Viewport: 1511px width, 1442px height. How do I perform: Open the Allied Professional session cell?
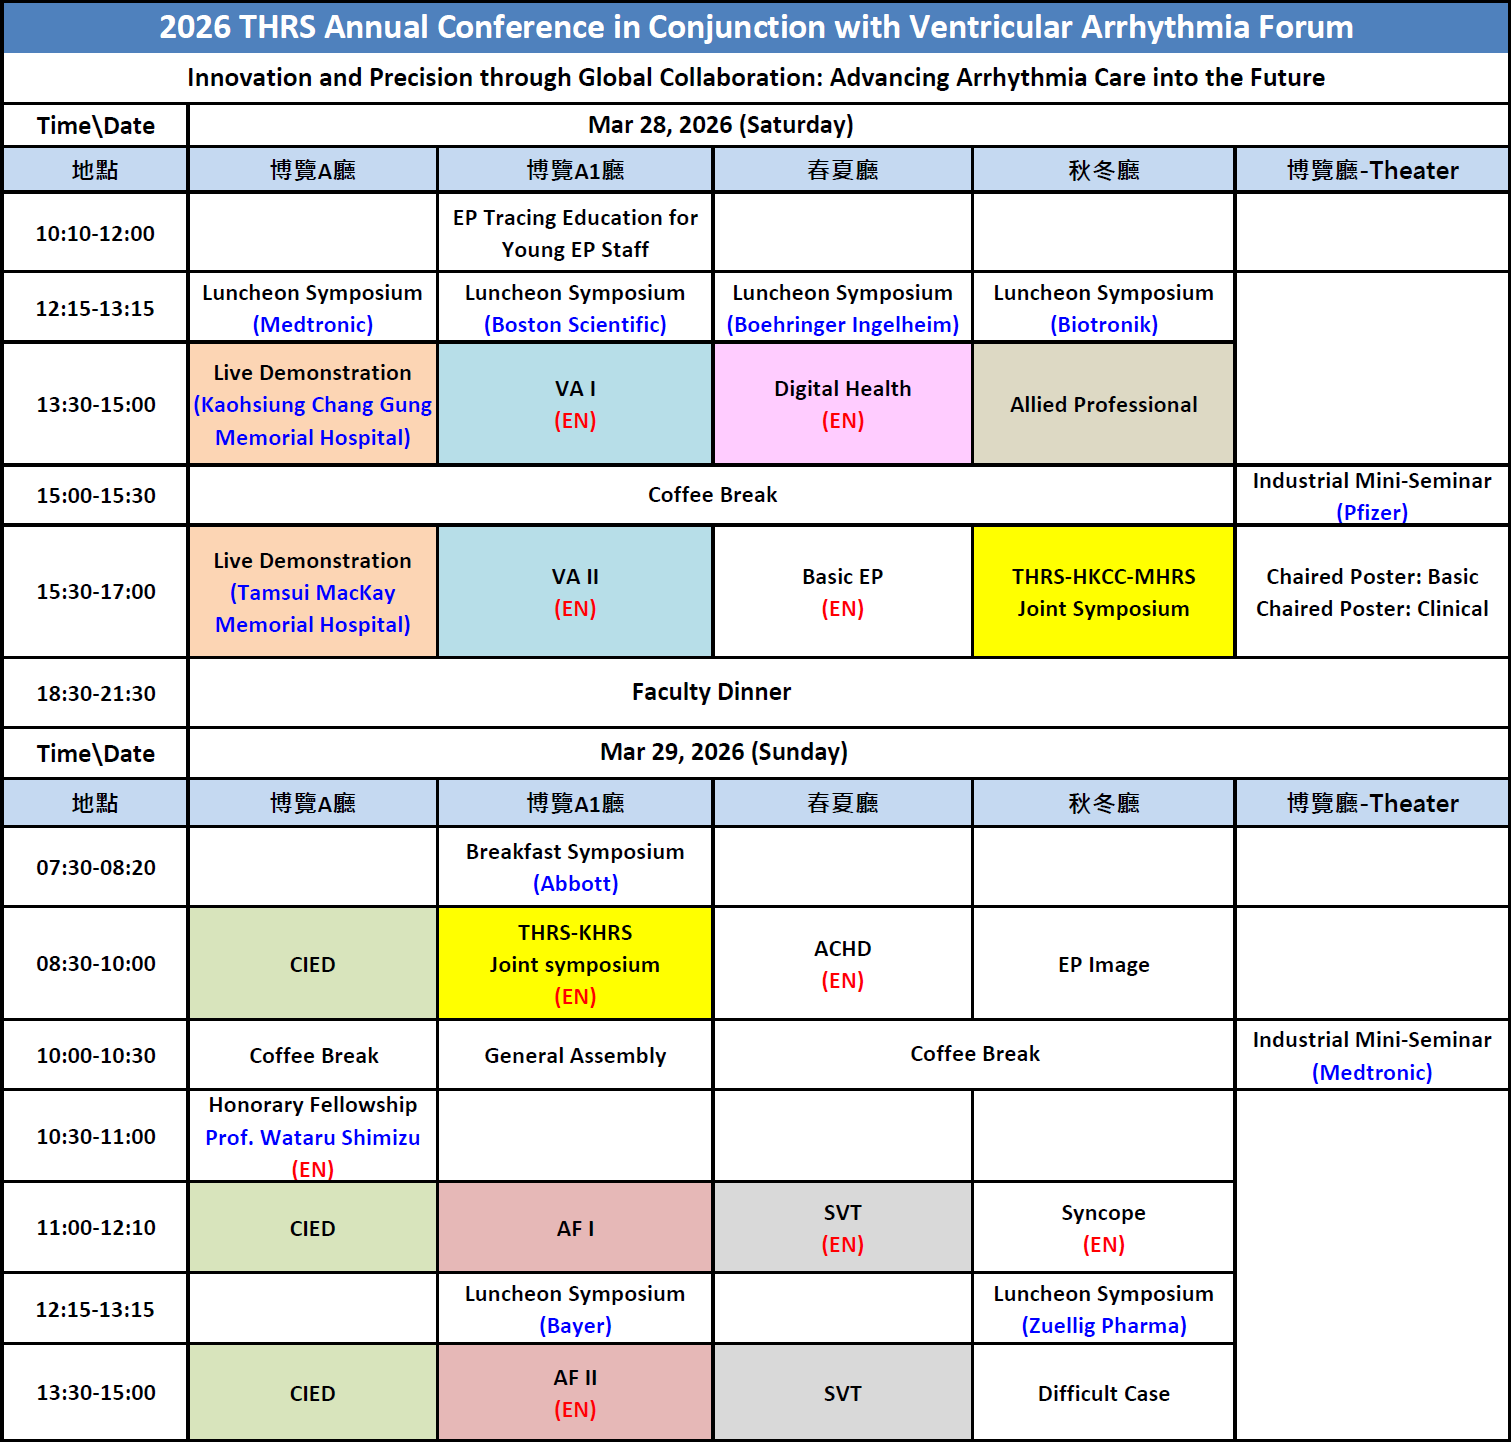pos(1103,405)
